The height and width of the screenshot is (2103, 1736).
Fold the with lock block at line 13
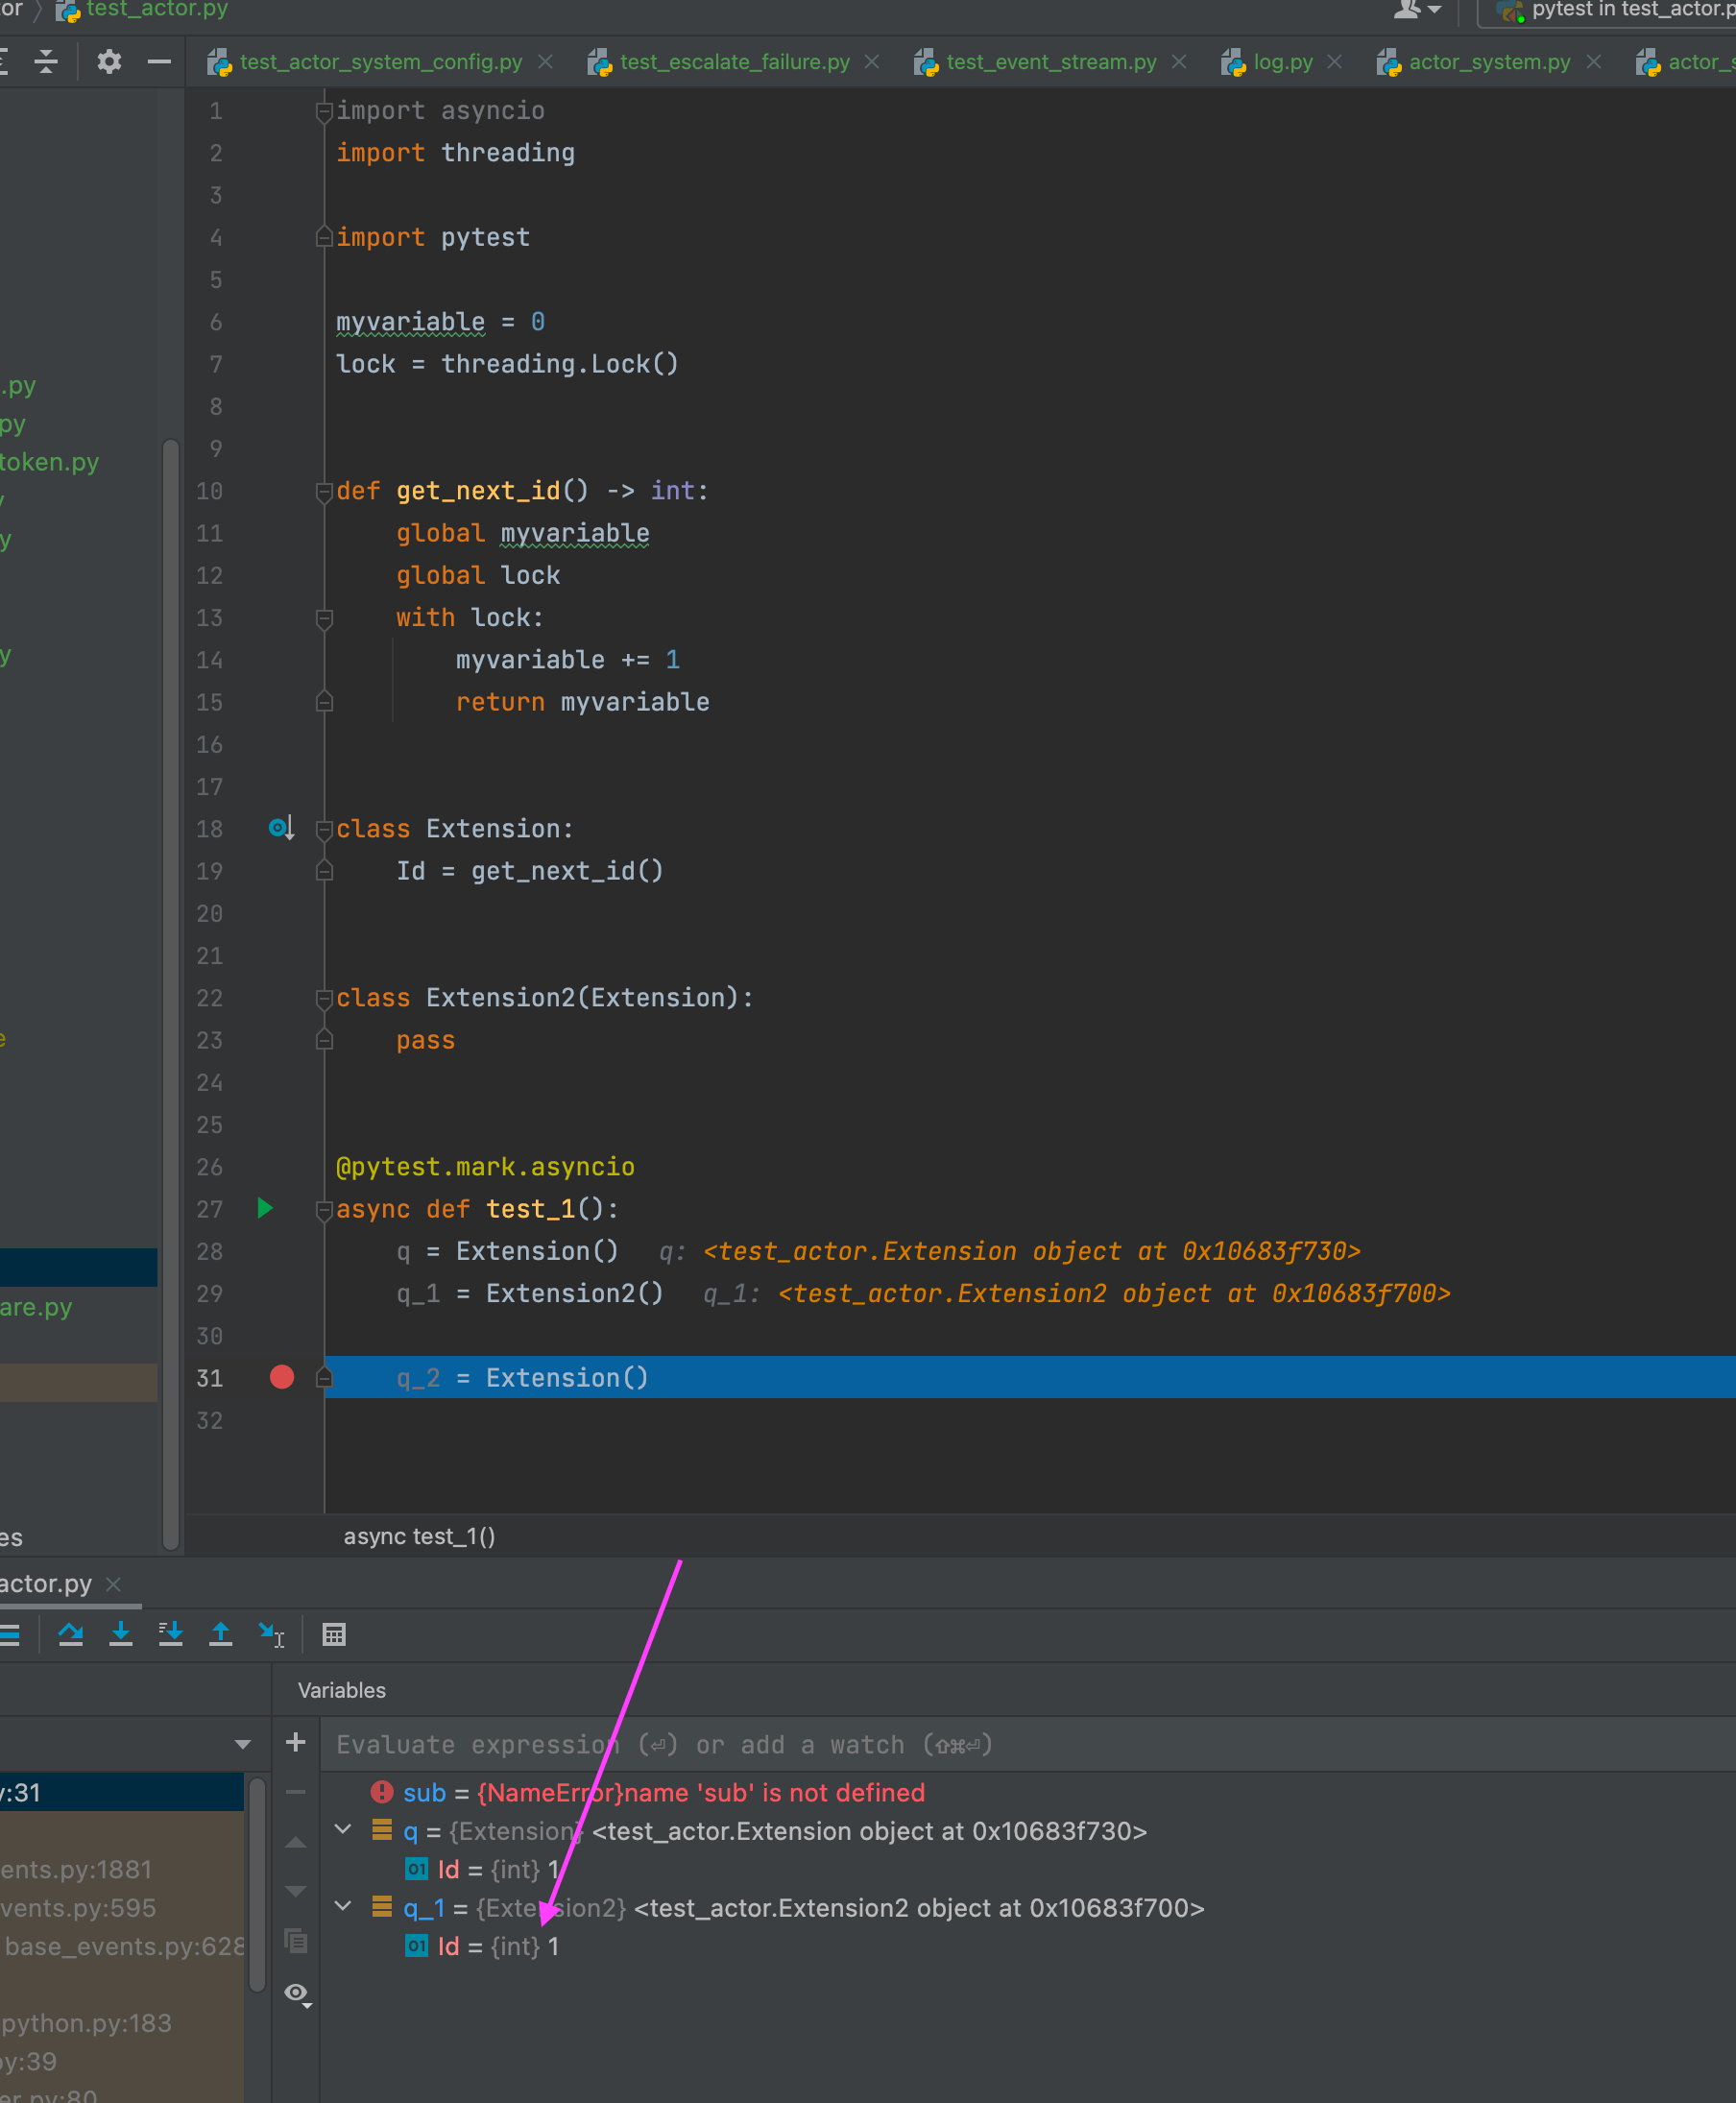point(324,618)
